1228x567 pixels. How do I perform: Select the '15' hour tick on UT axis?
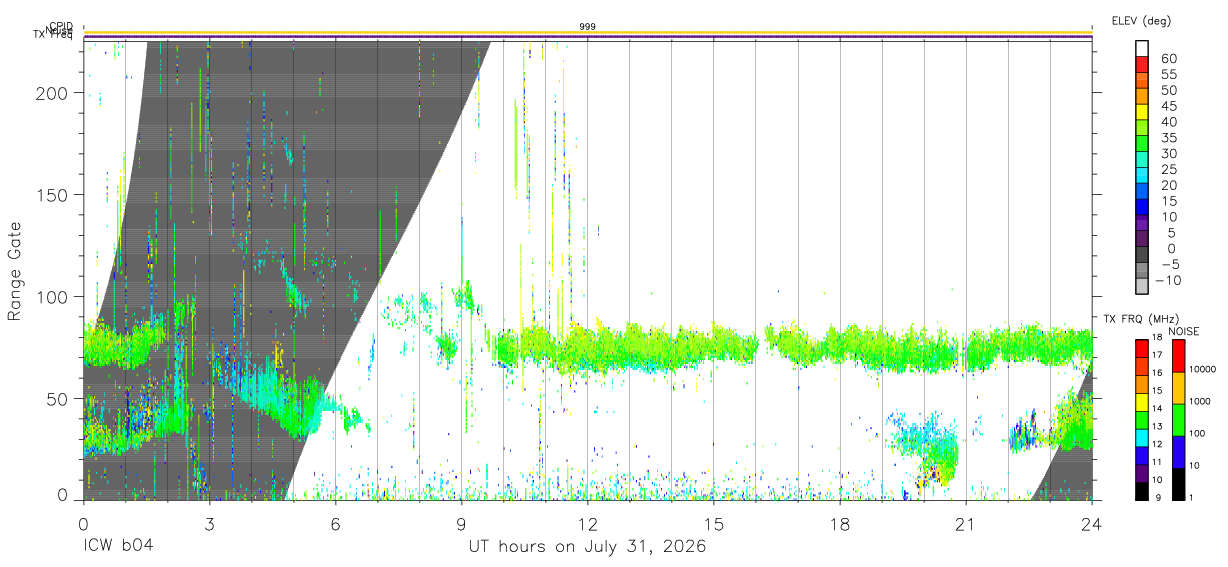pos(713,523)
